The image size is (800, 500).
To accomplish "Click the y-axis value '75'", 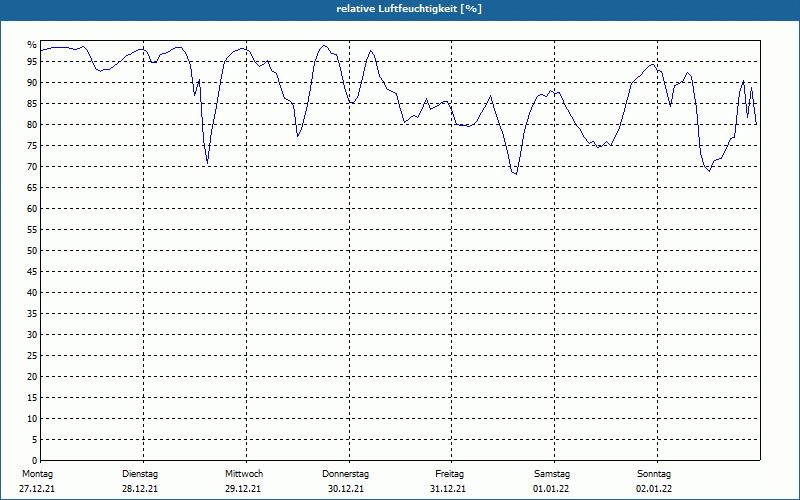I will 32,145.
